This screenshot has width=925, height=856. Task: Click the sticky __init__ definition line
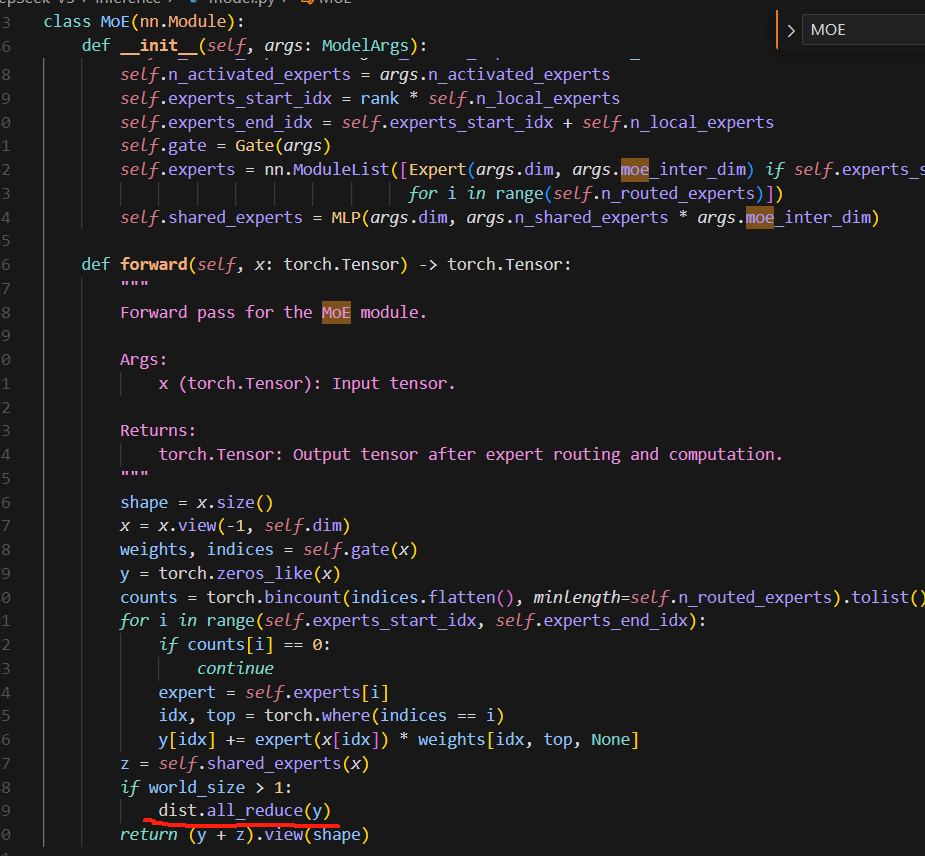[x=254, y=46]
